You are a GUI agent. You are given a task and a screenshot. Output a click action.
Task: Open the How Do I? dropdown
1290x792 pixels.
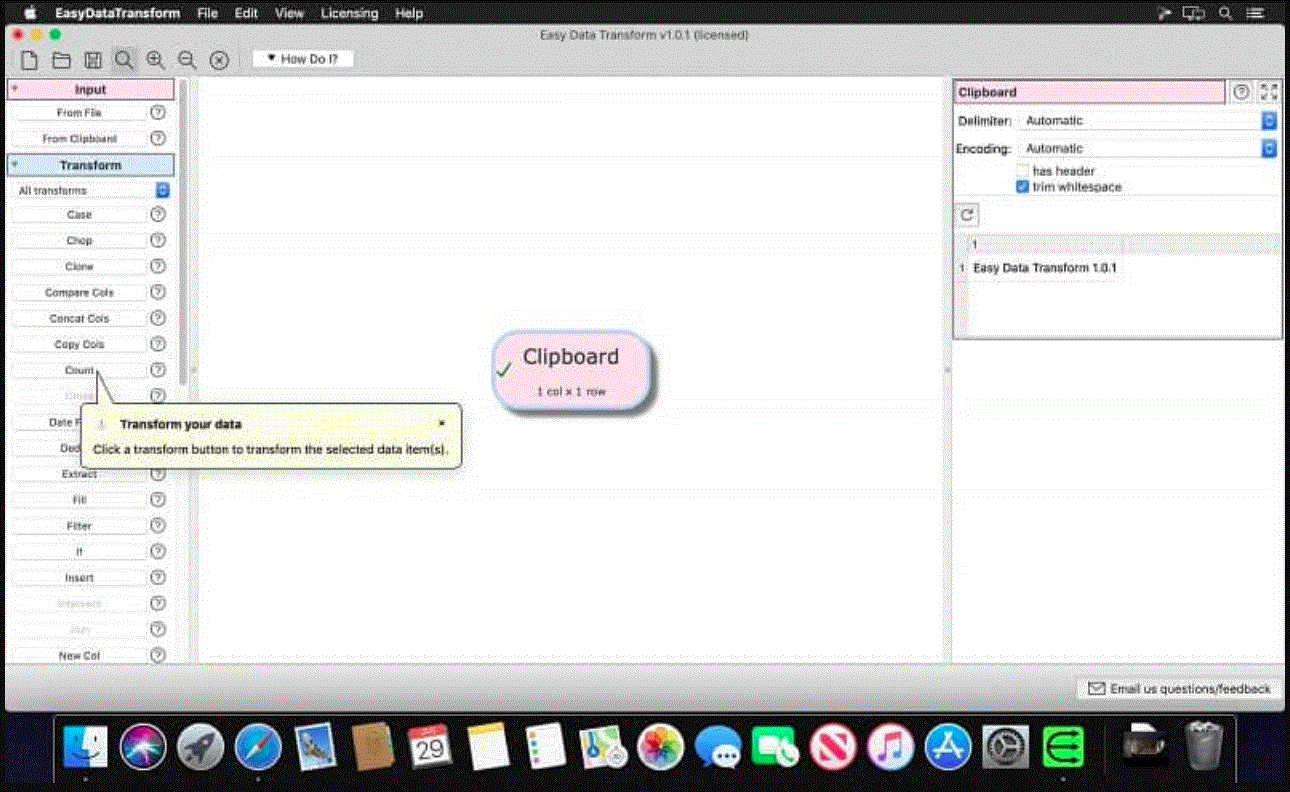point(303,59)
